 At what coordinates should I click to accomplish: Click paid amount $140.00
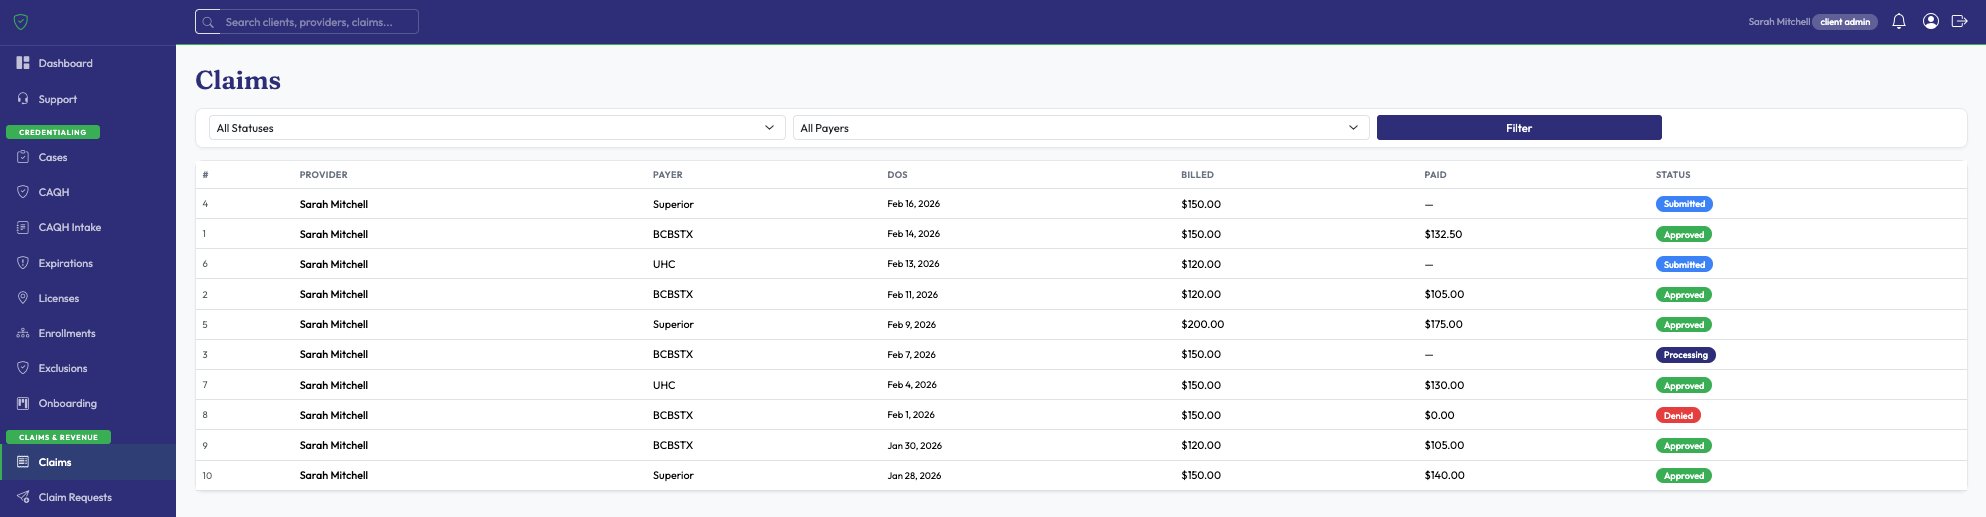click(x=1444, y=475)
